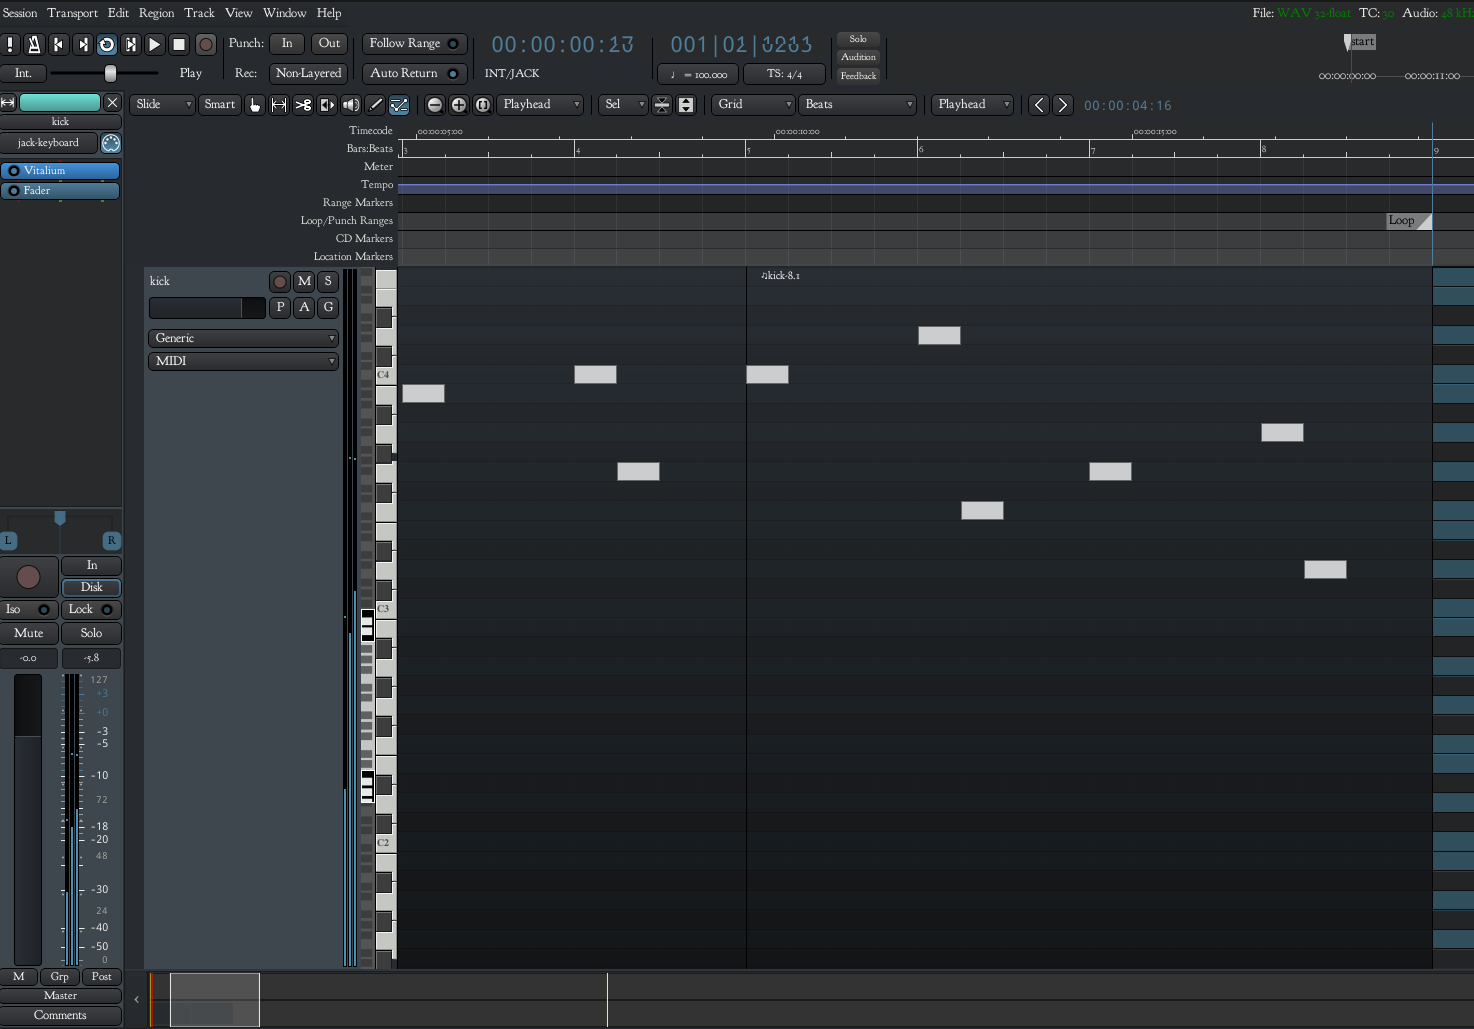
Task: Open Comments on mixer strip
Action: point(60,1015)
